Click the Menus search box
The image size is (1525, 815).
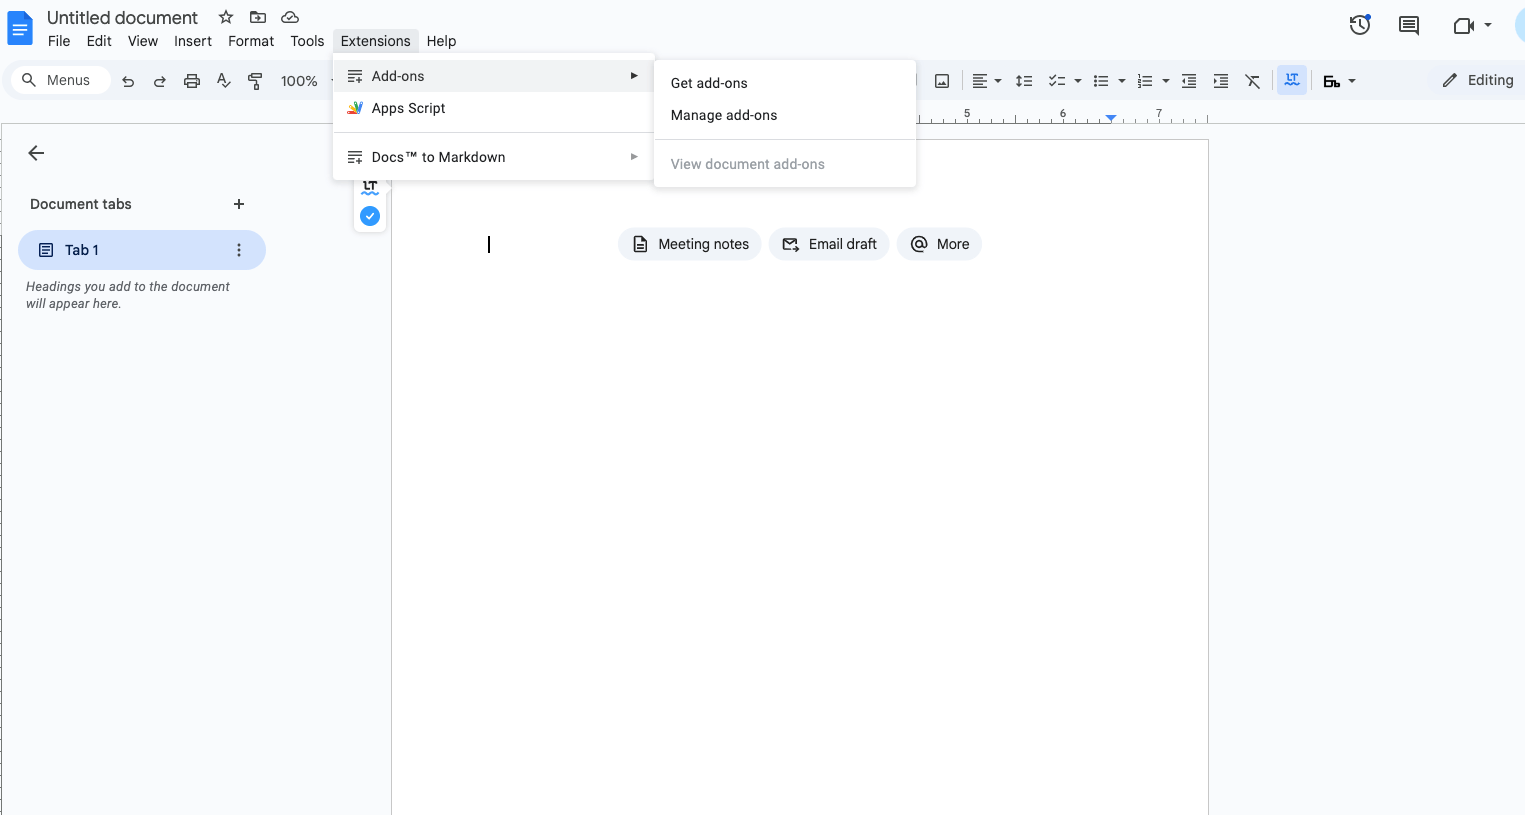pyautogui.click(x=60, y=80)
